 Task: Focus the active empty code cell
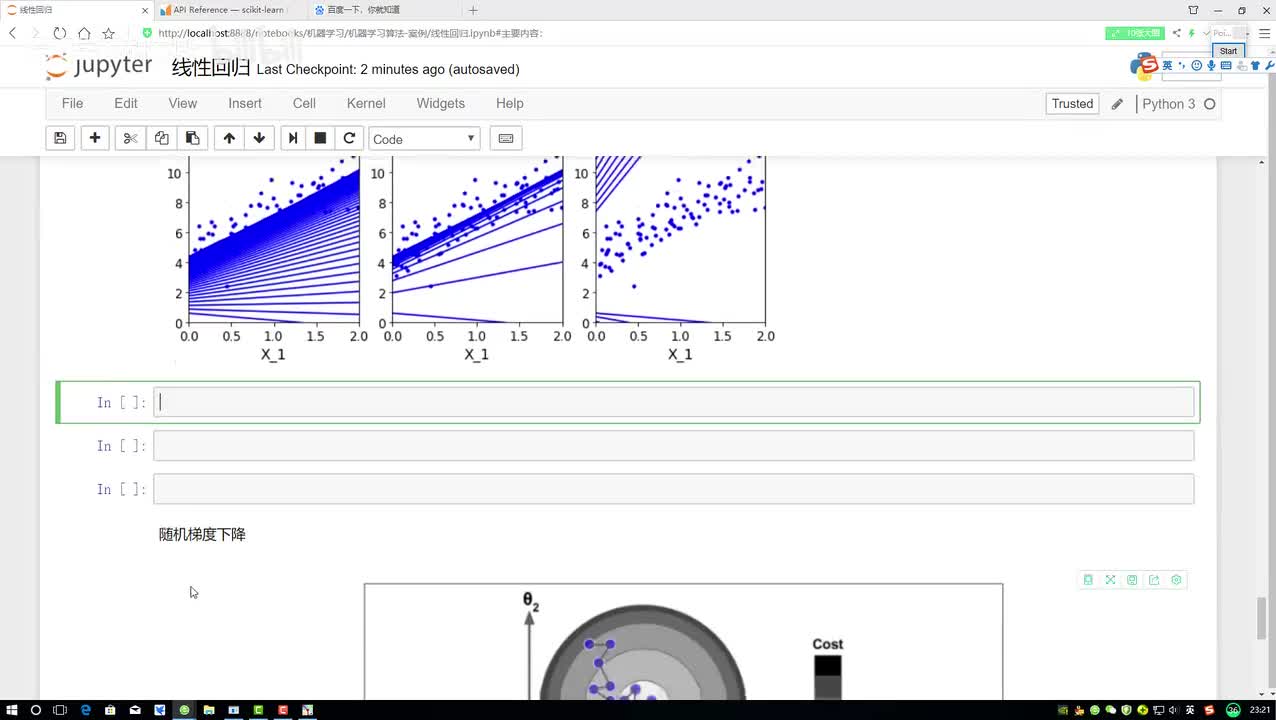(673, 402)
